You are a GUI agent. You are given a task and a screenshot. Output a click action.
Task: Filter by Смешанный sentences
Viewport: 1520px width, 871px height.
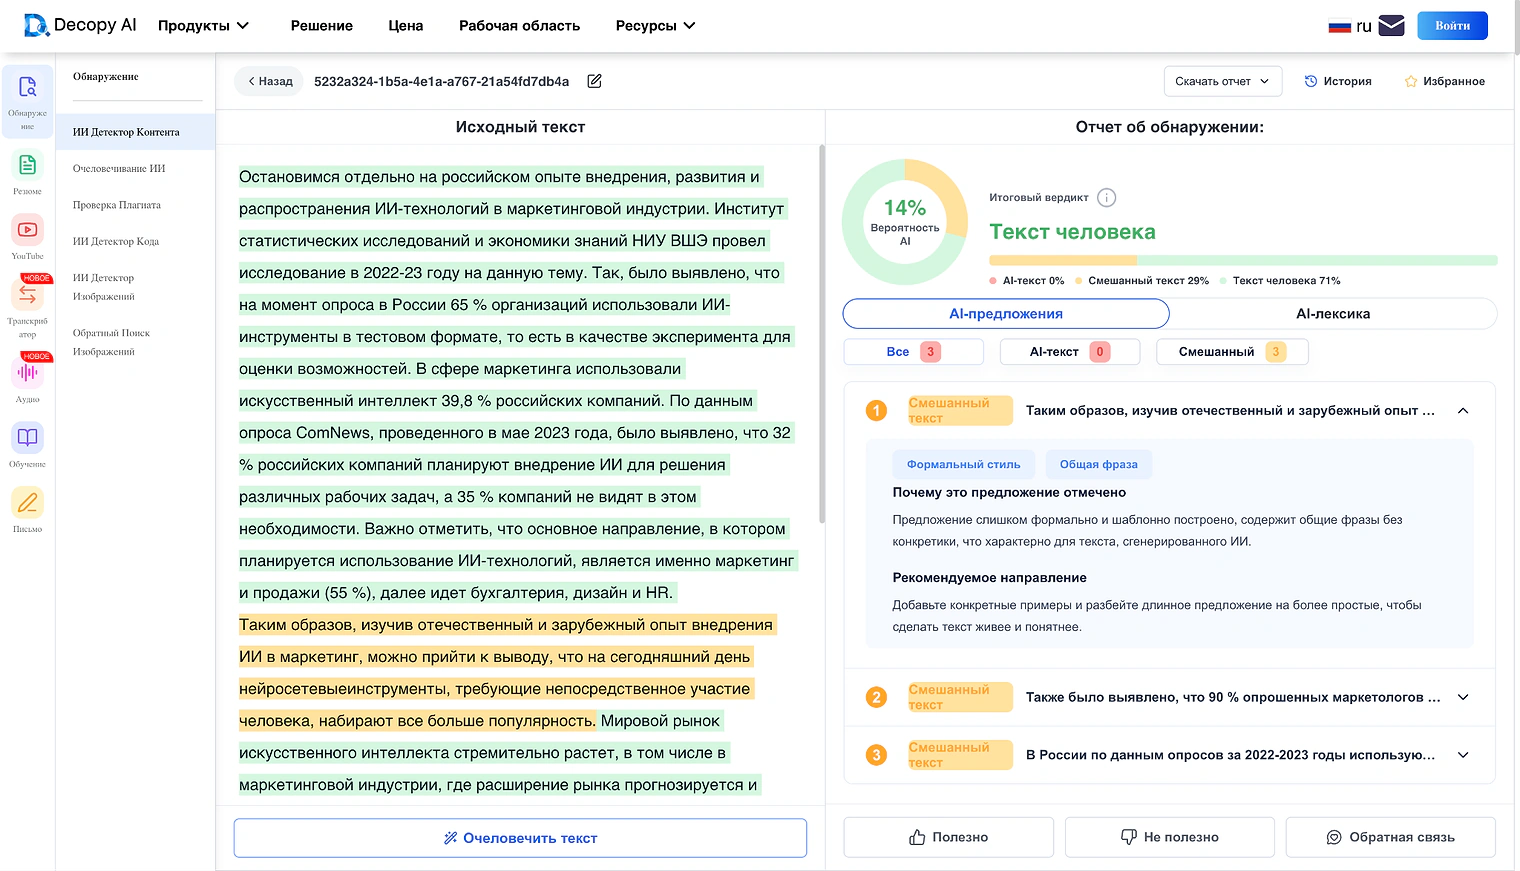point(1232,351)
